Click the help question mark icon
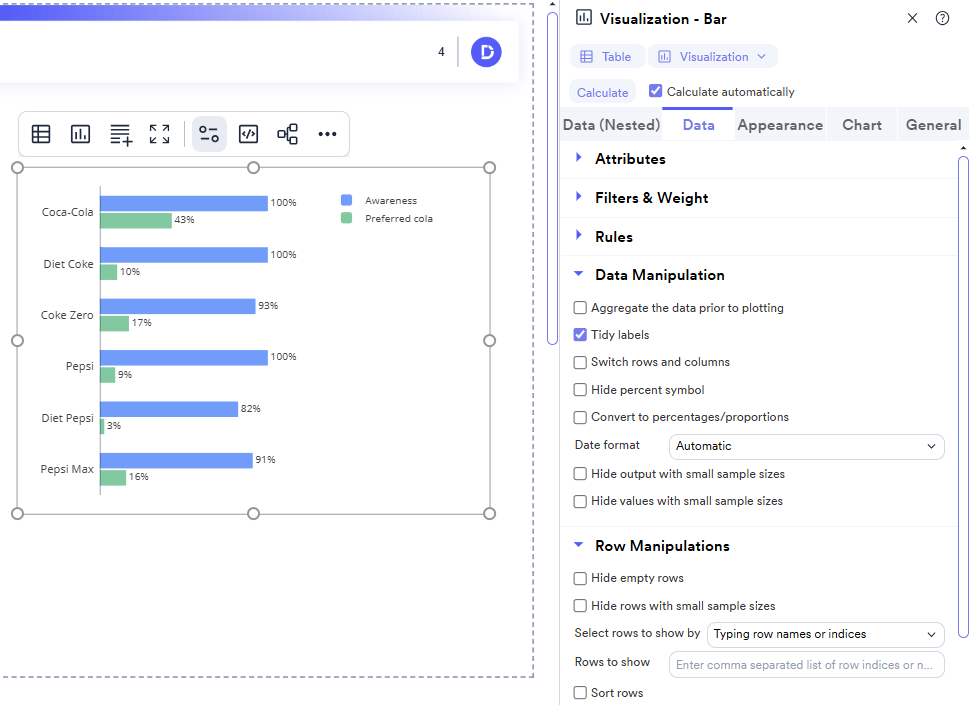 click(942, 19)
